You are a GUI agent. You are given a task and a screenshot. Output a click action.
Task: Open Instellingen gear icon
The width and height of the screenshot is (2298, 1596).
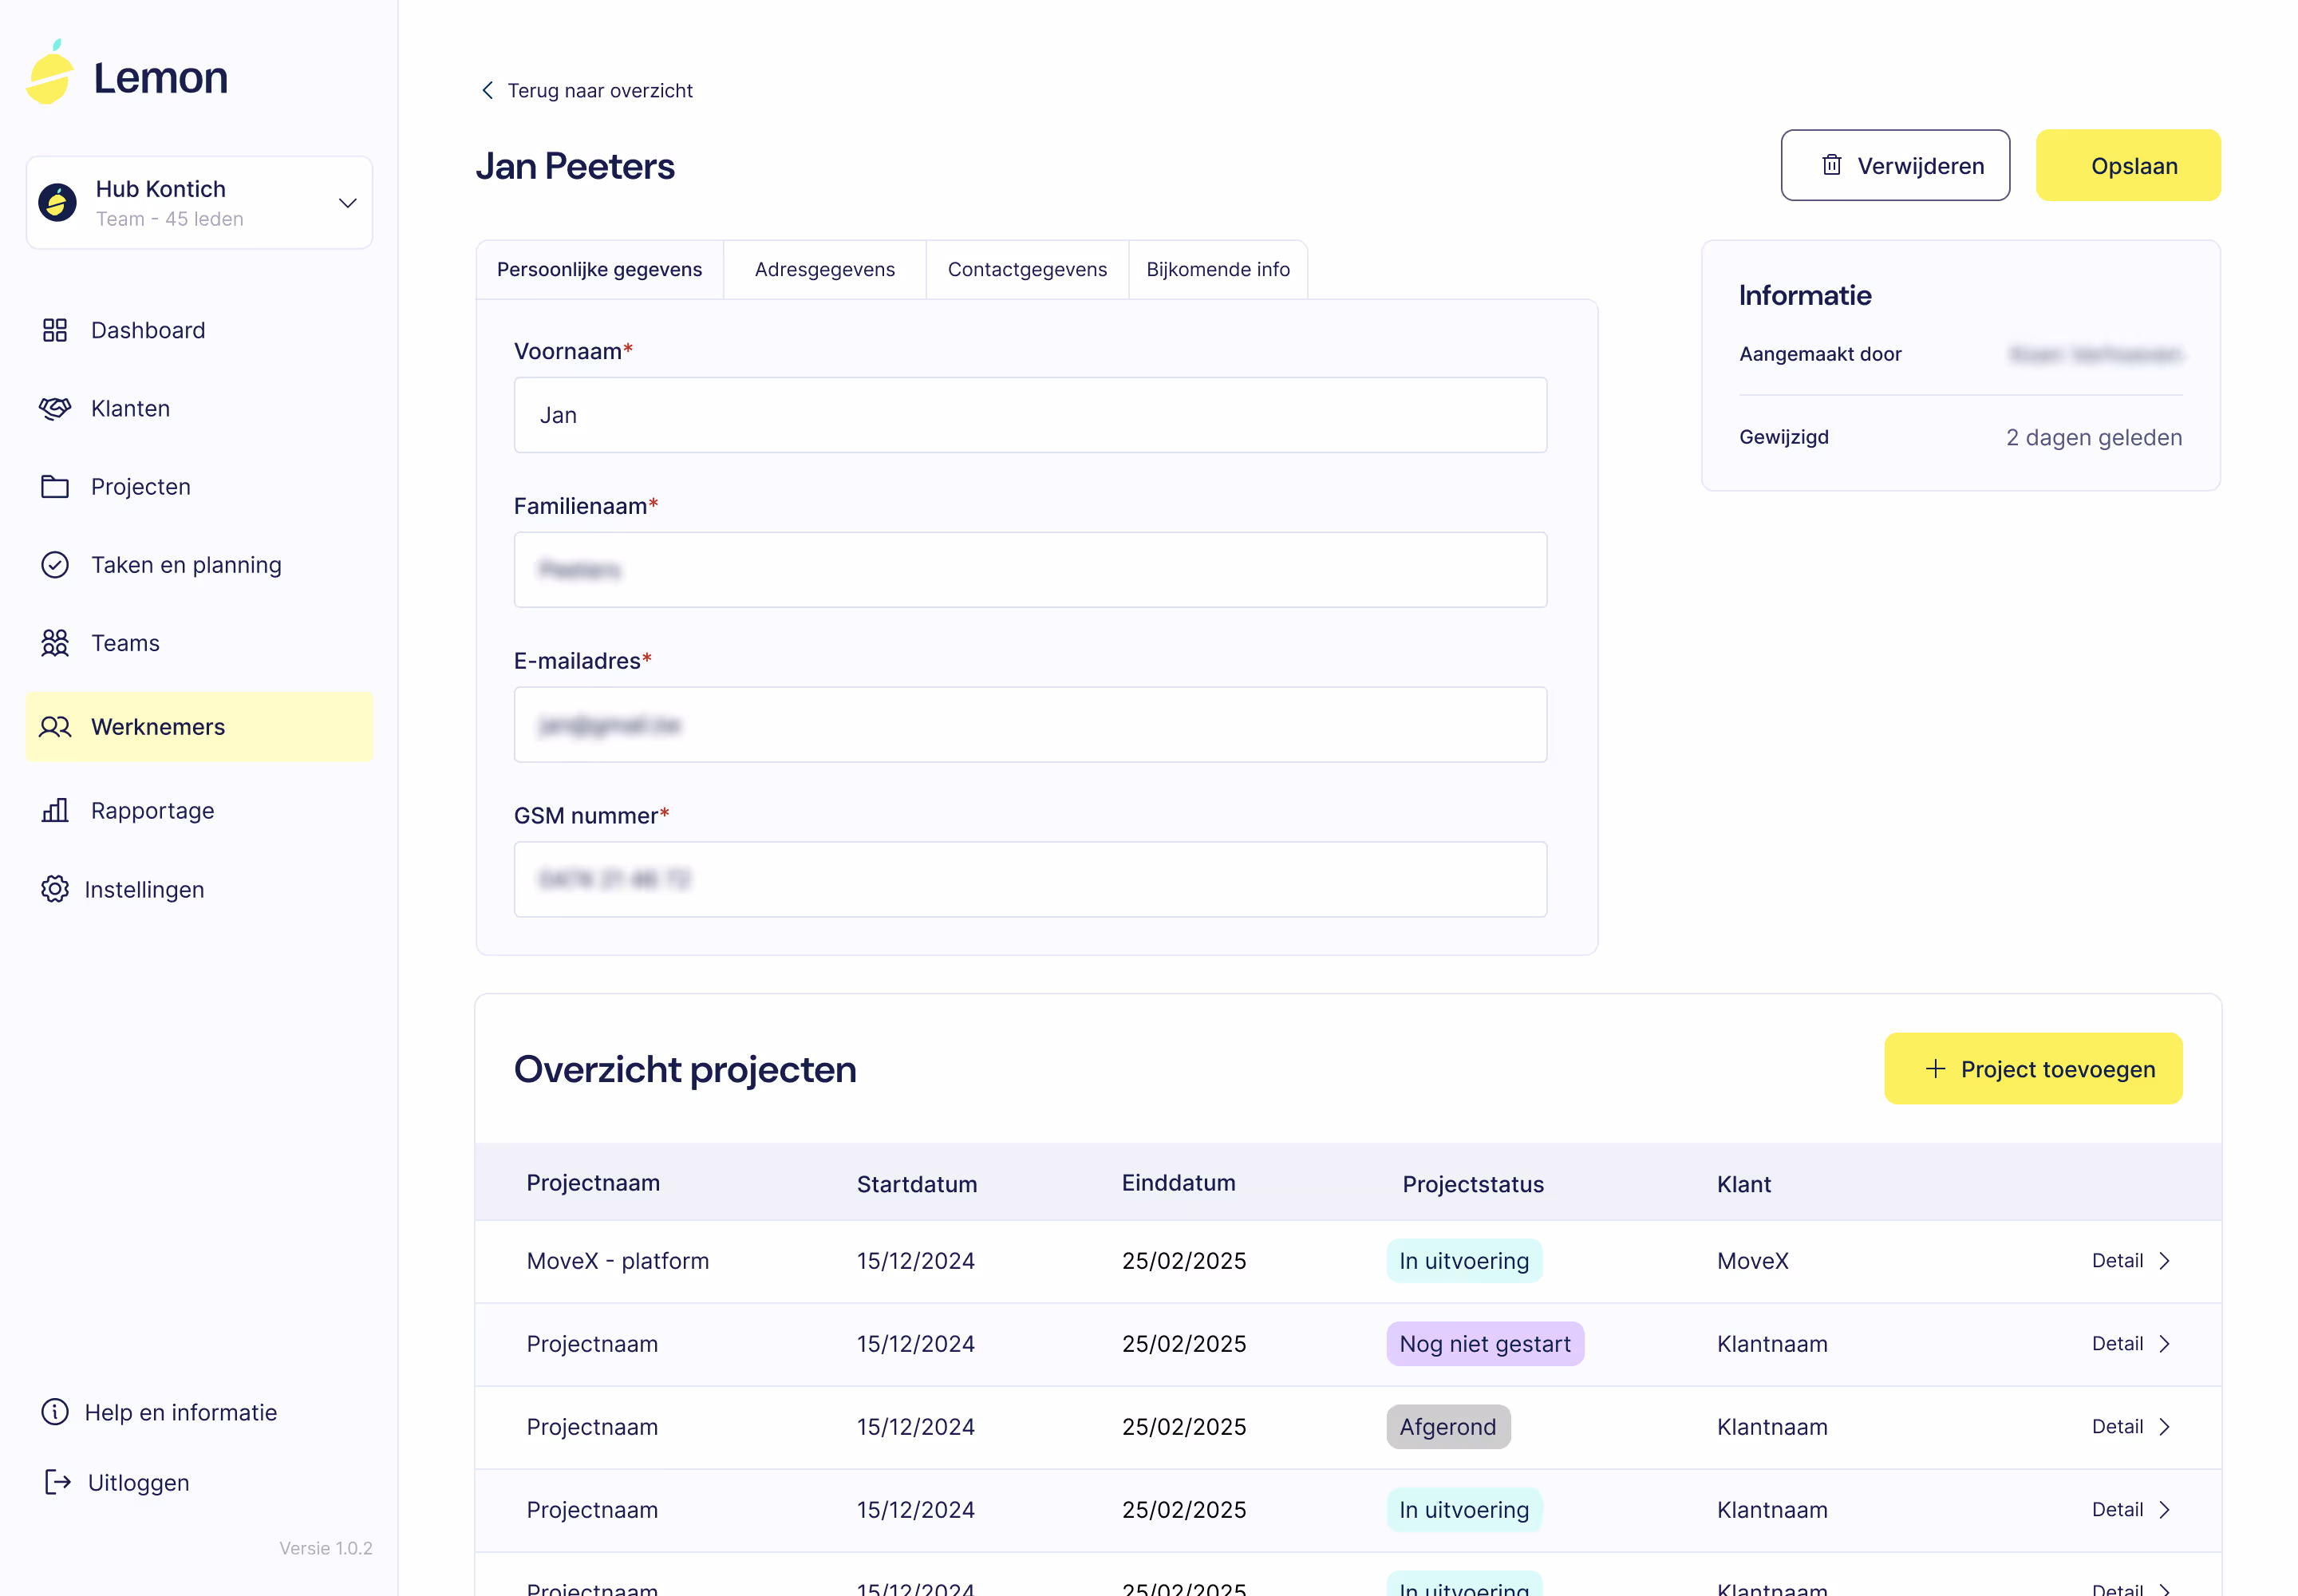tap(55, 889)
